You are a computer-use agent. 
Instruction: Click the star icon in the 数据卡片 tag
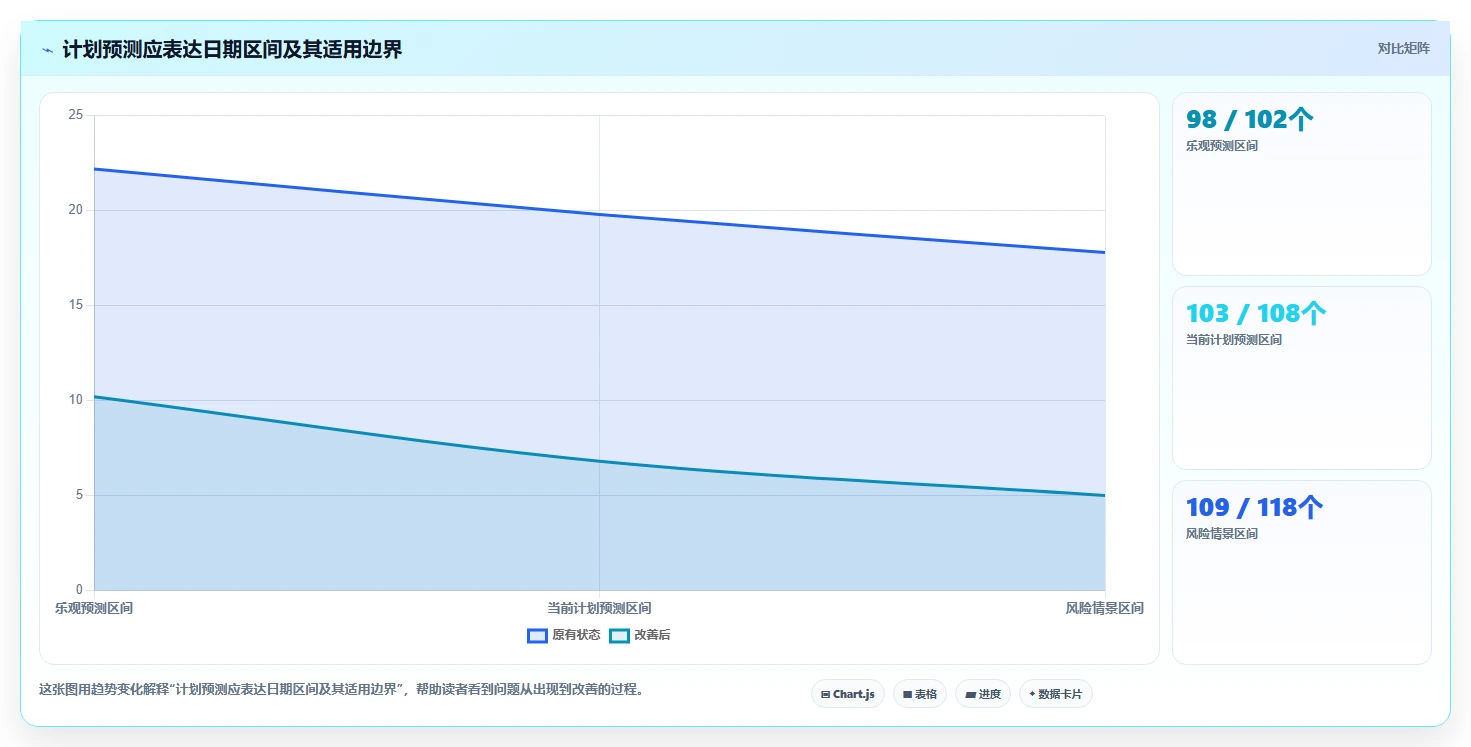pyautogui.click(x=1032, y=694)
